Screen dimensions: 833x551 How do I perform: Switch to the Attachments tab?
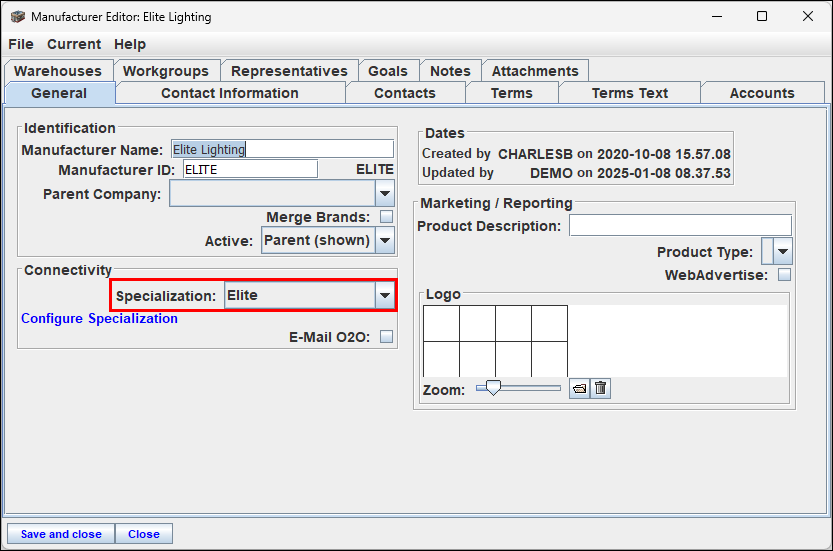535,71
